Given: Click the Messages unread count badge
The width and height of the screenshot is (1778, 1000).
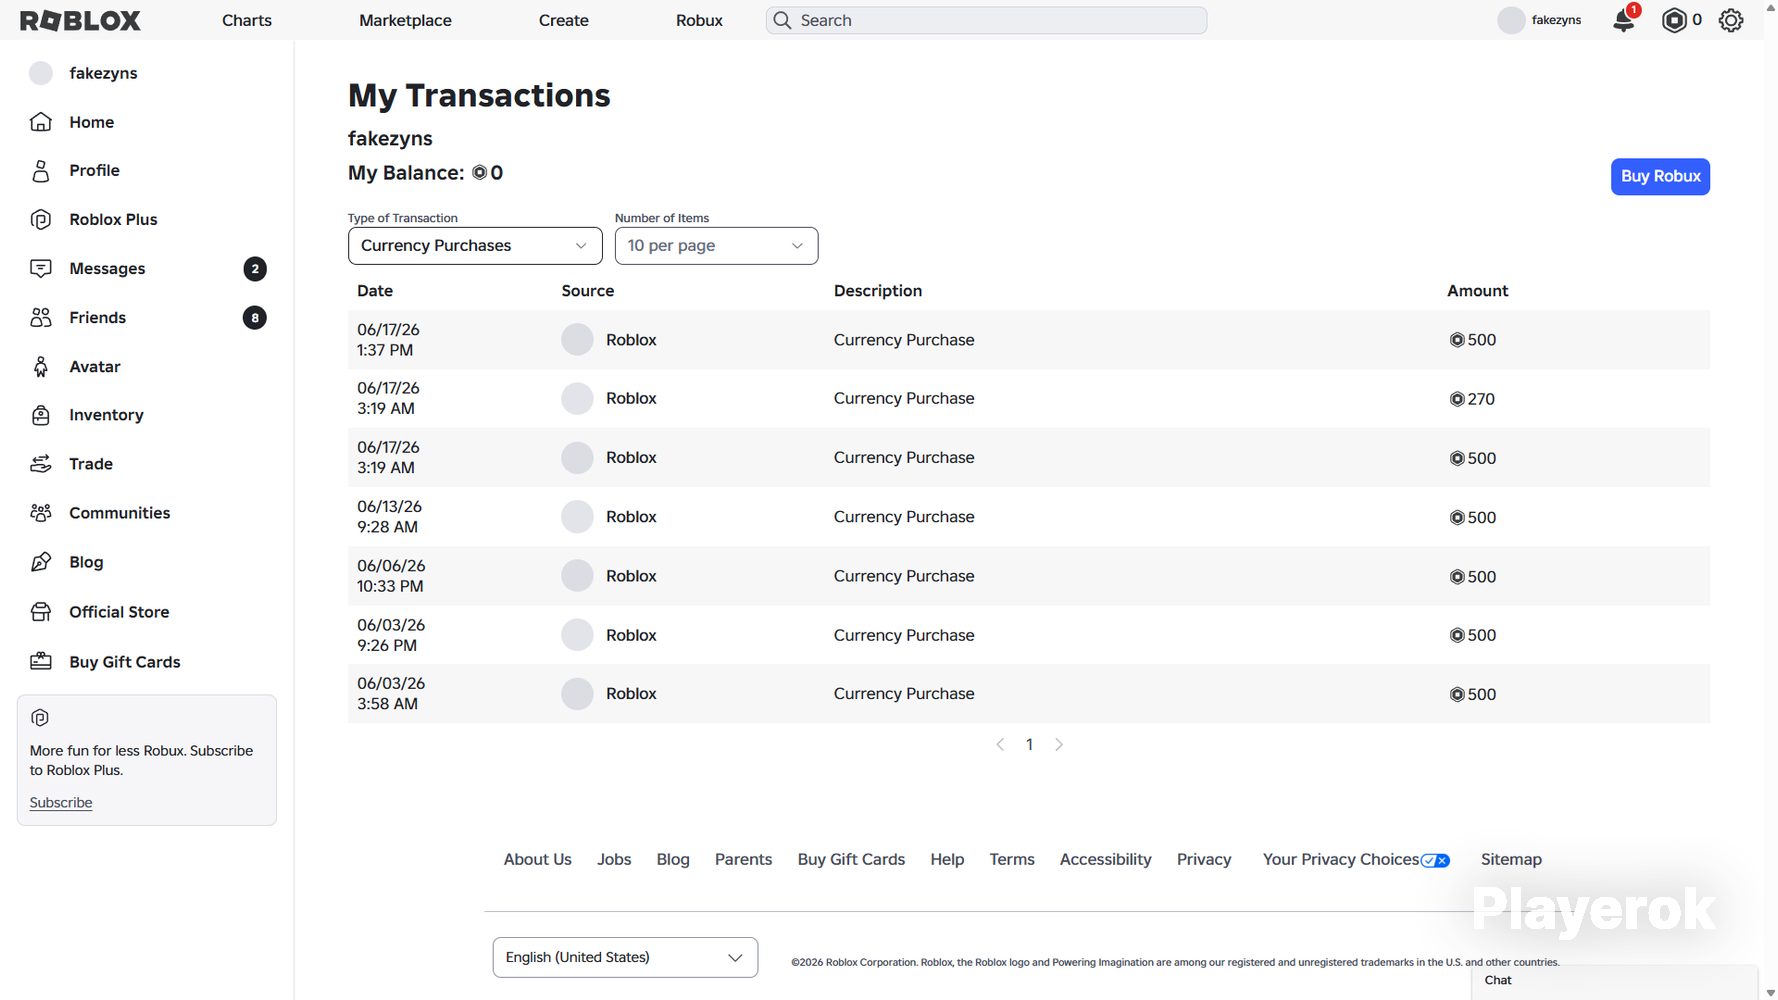Looking at the screenshot, I should (255, 269).
